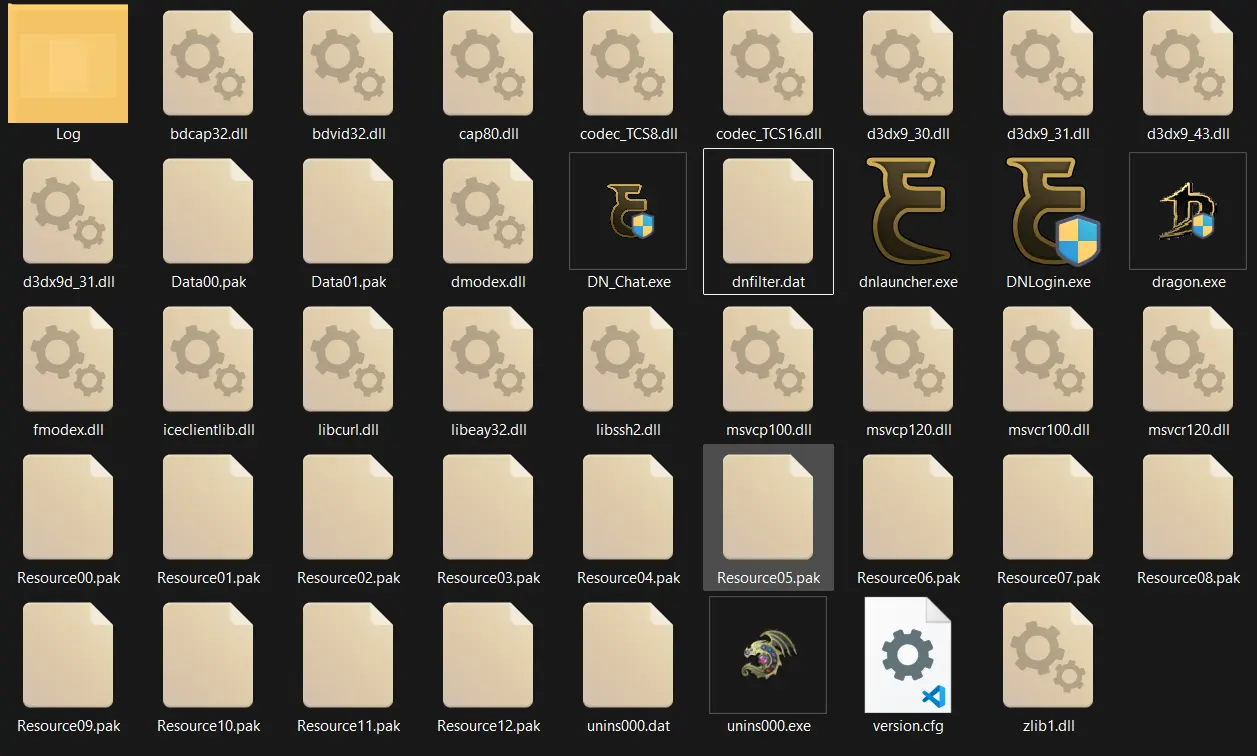Click the 'unins000.exe' file name text
This screenshot has width=1257, height=756.
coord(768,726)
